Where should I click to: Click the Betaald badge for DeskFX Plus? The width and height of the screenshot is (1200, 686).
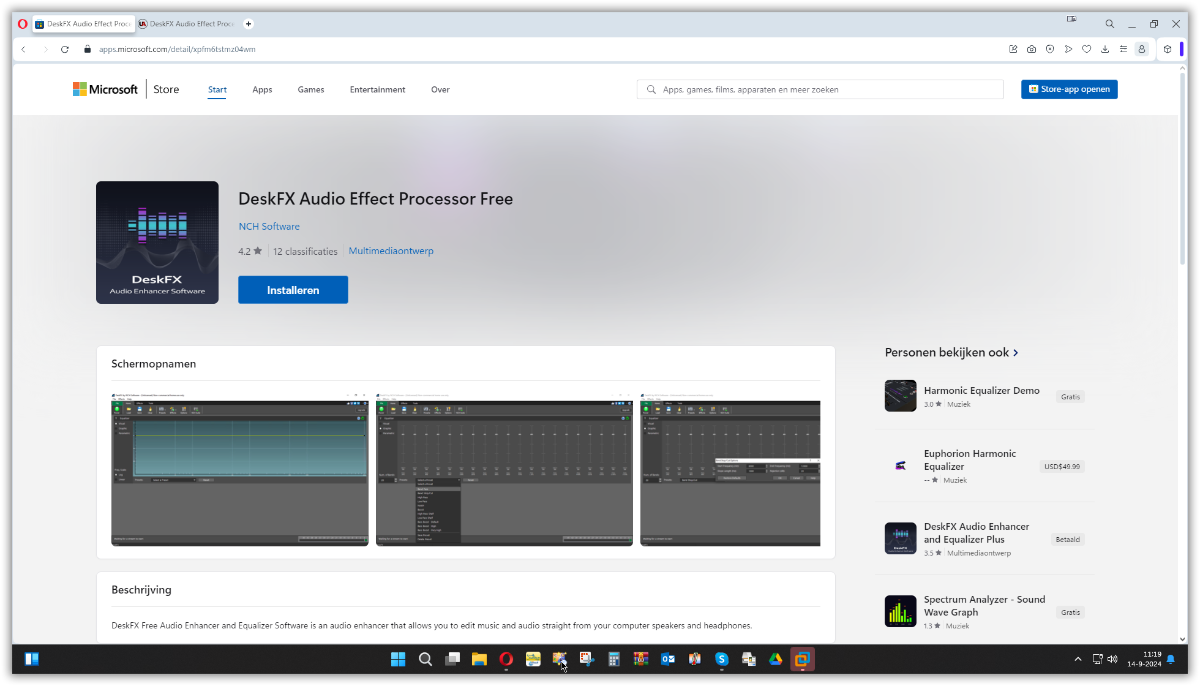tap(1068, 539)
